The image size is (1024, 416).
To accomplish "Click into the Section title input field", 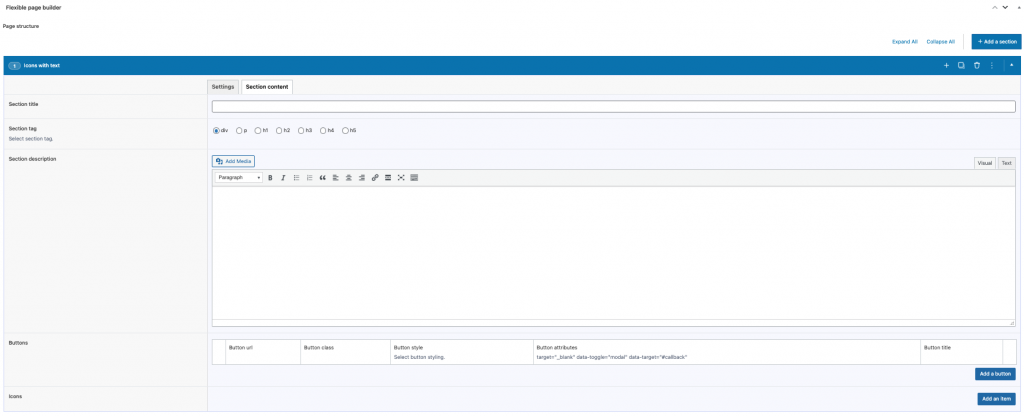I will tap(614, 106).
